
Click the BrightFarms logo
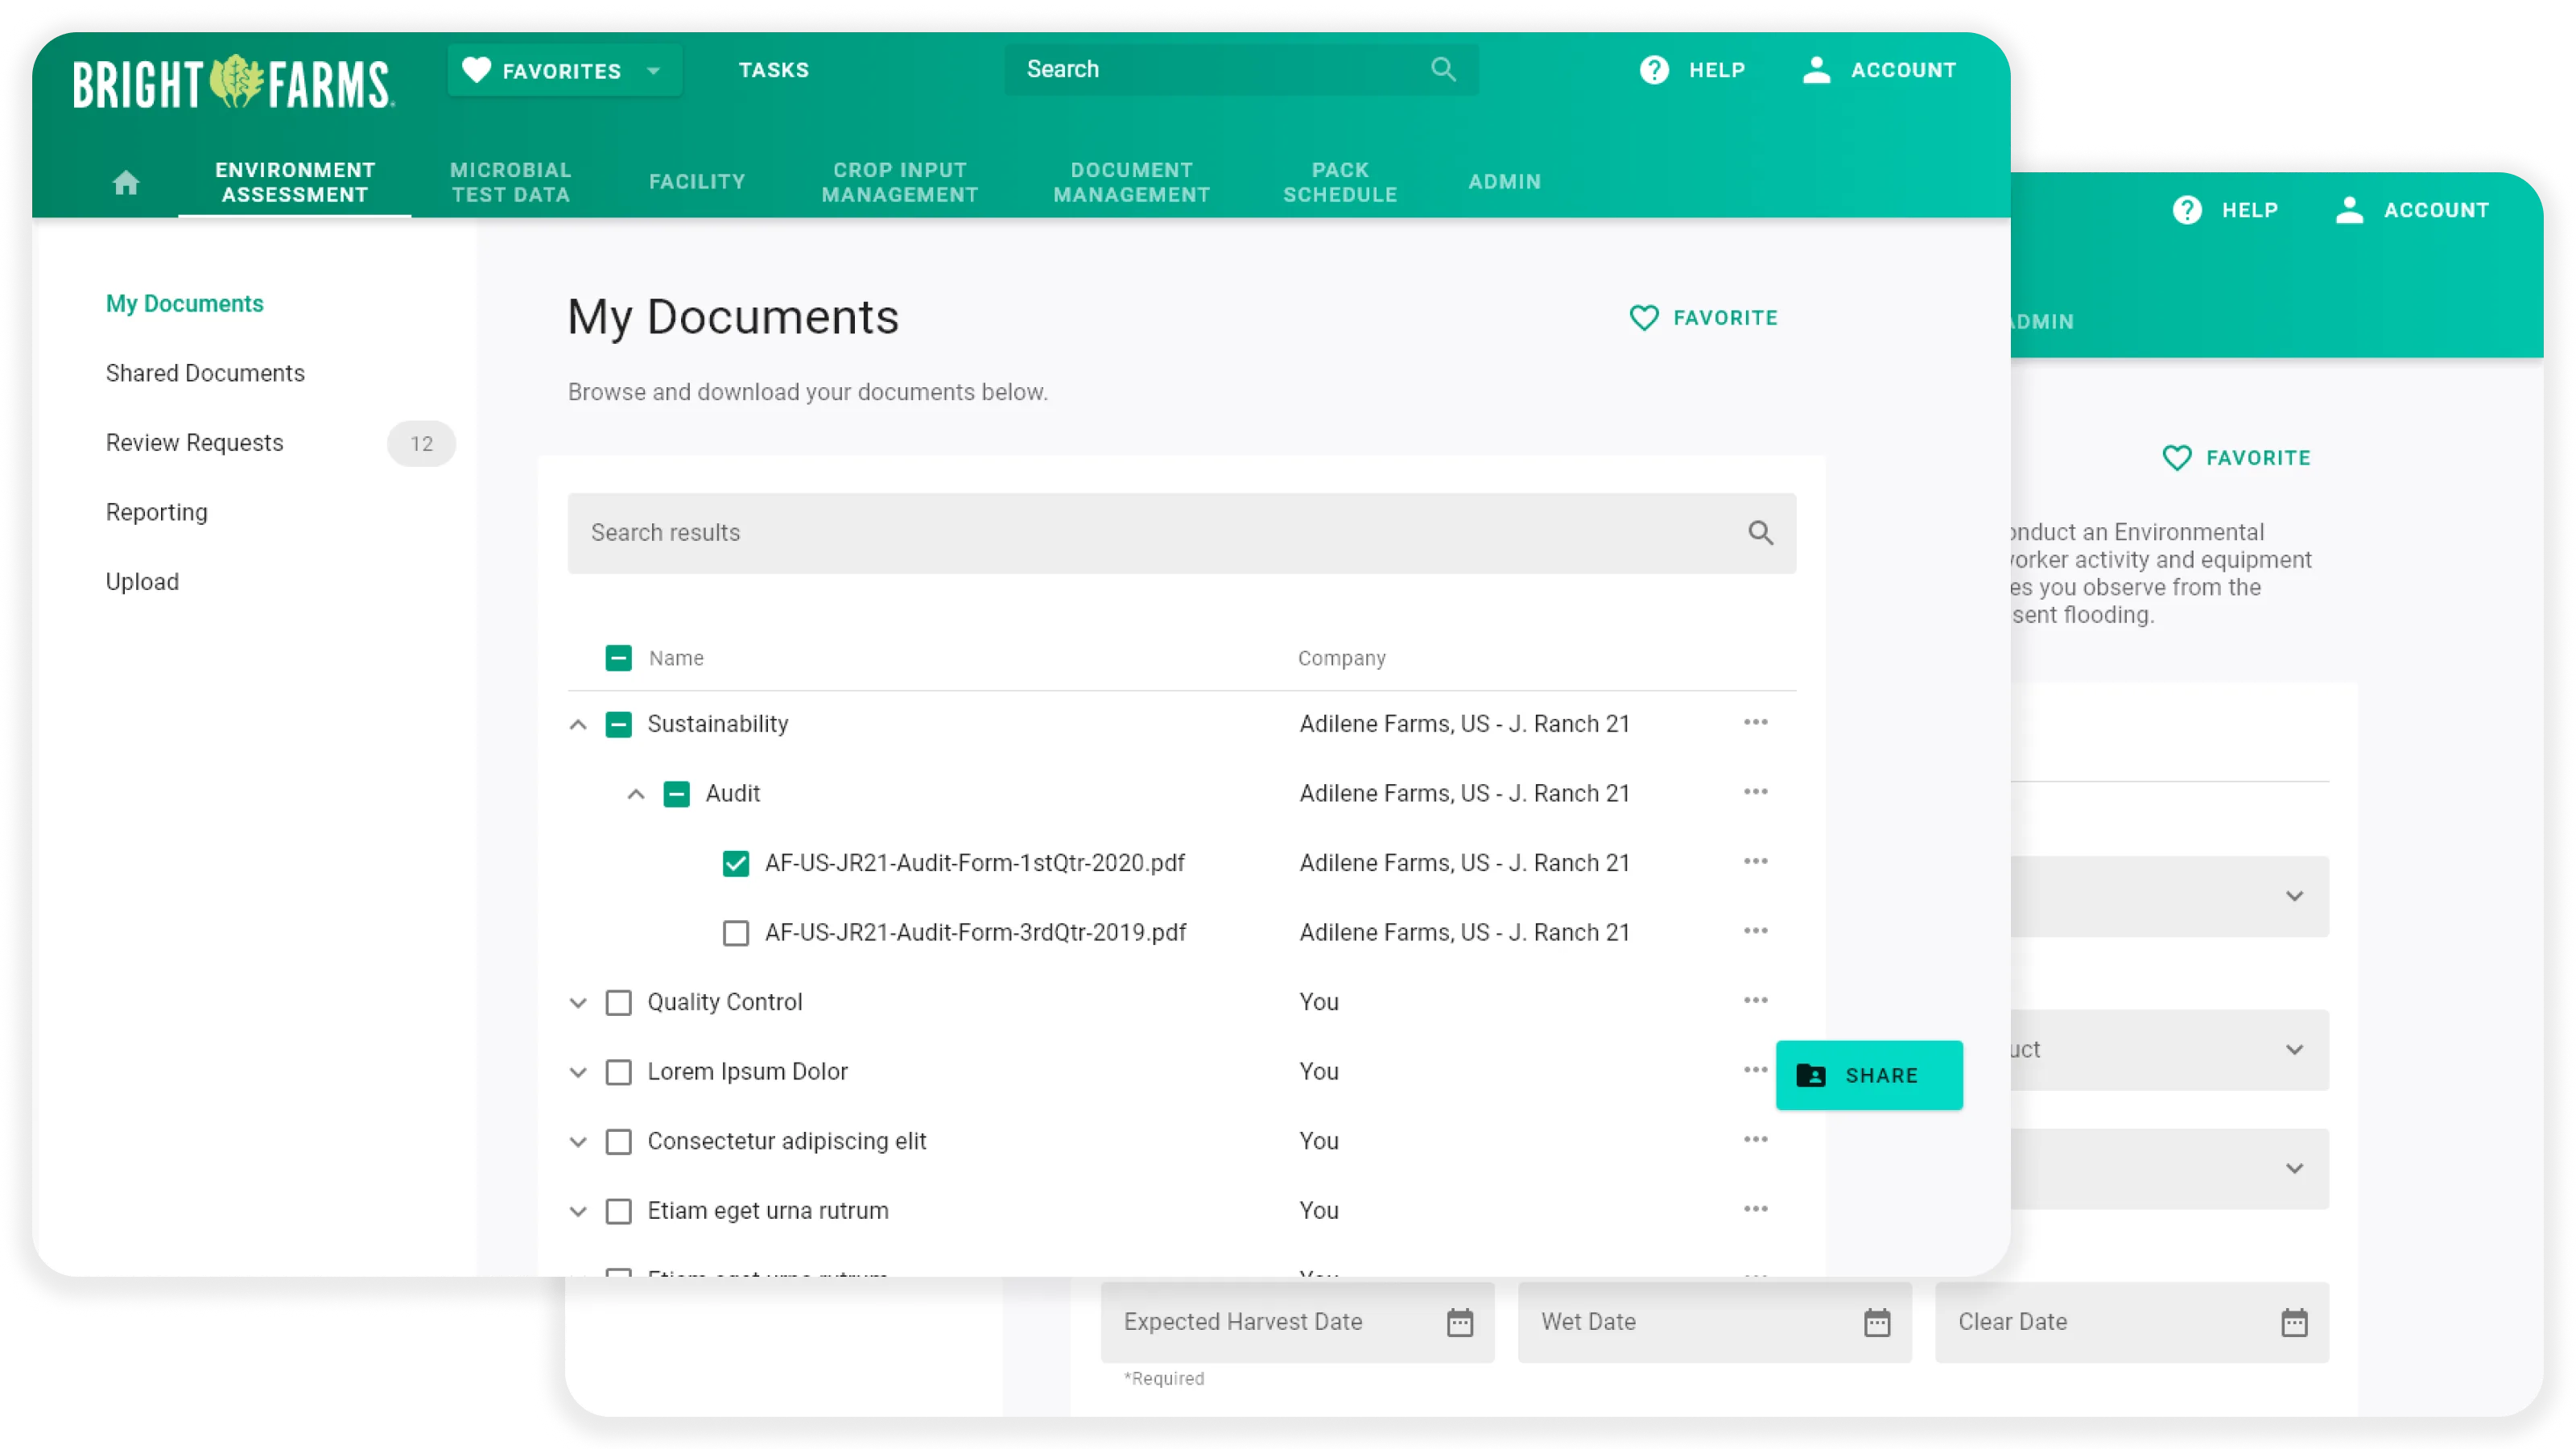coord(233,82)
